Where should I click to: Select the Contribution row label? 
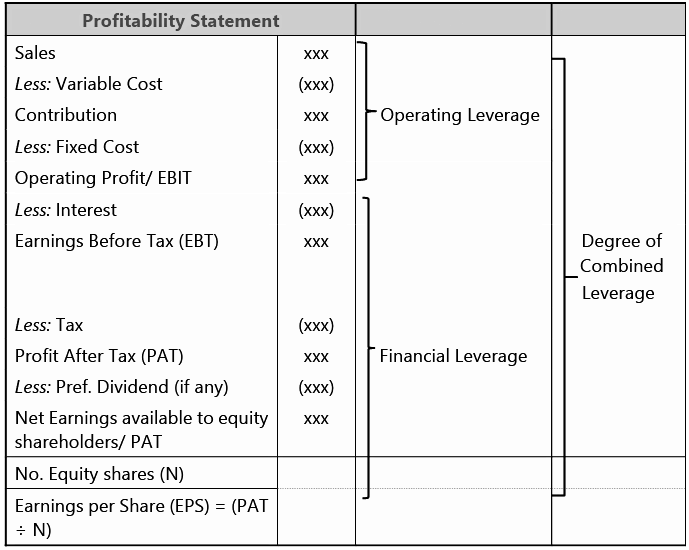coord(66,115)
